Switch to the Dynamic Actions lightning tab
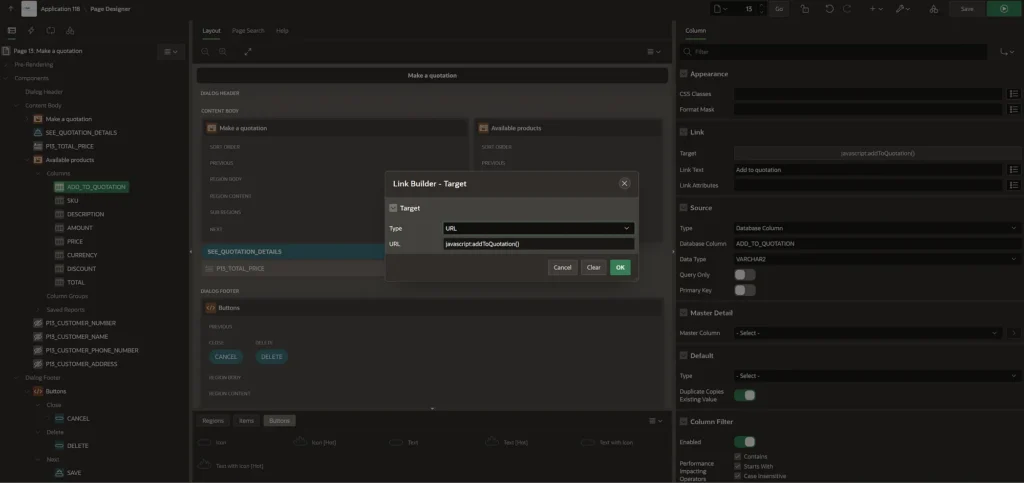Viewport: 1024px width, 483px height. 30,31
